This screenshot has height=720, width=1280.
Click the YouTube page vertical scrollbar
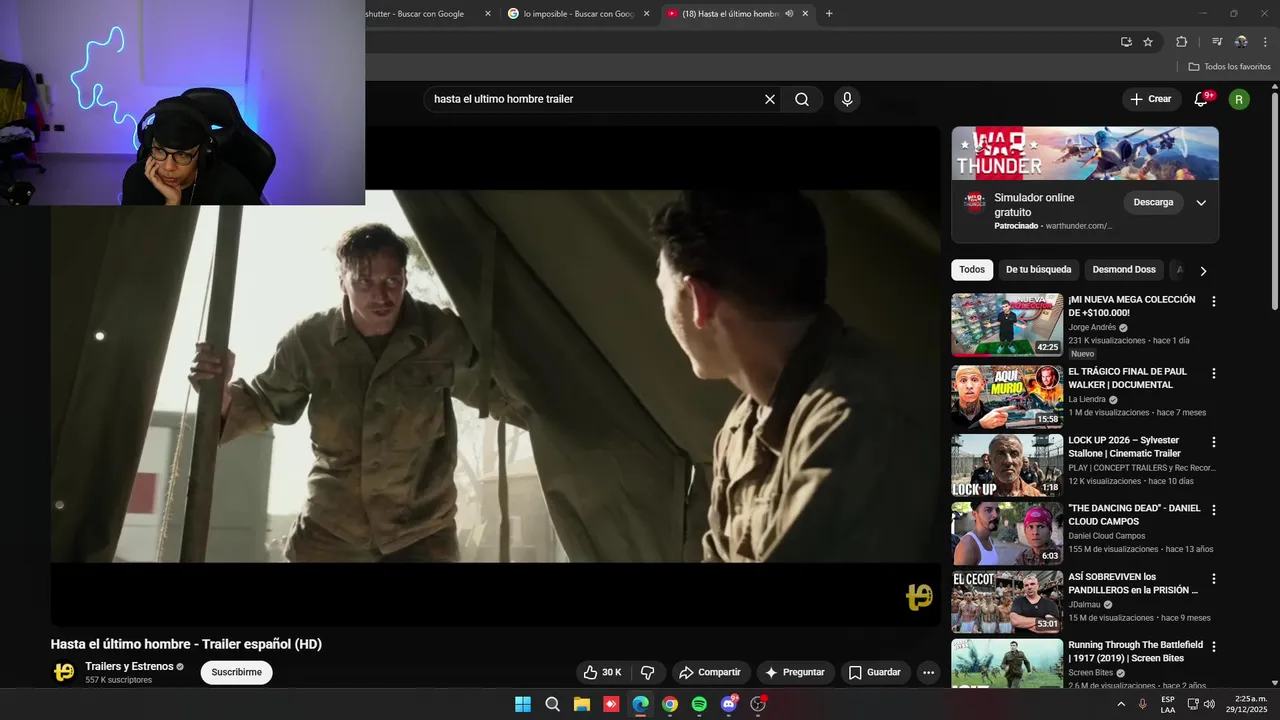[1274, 200]
